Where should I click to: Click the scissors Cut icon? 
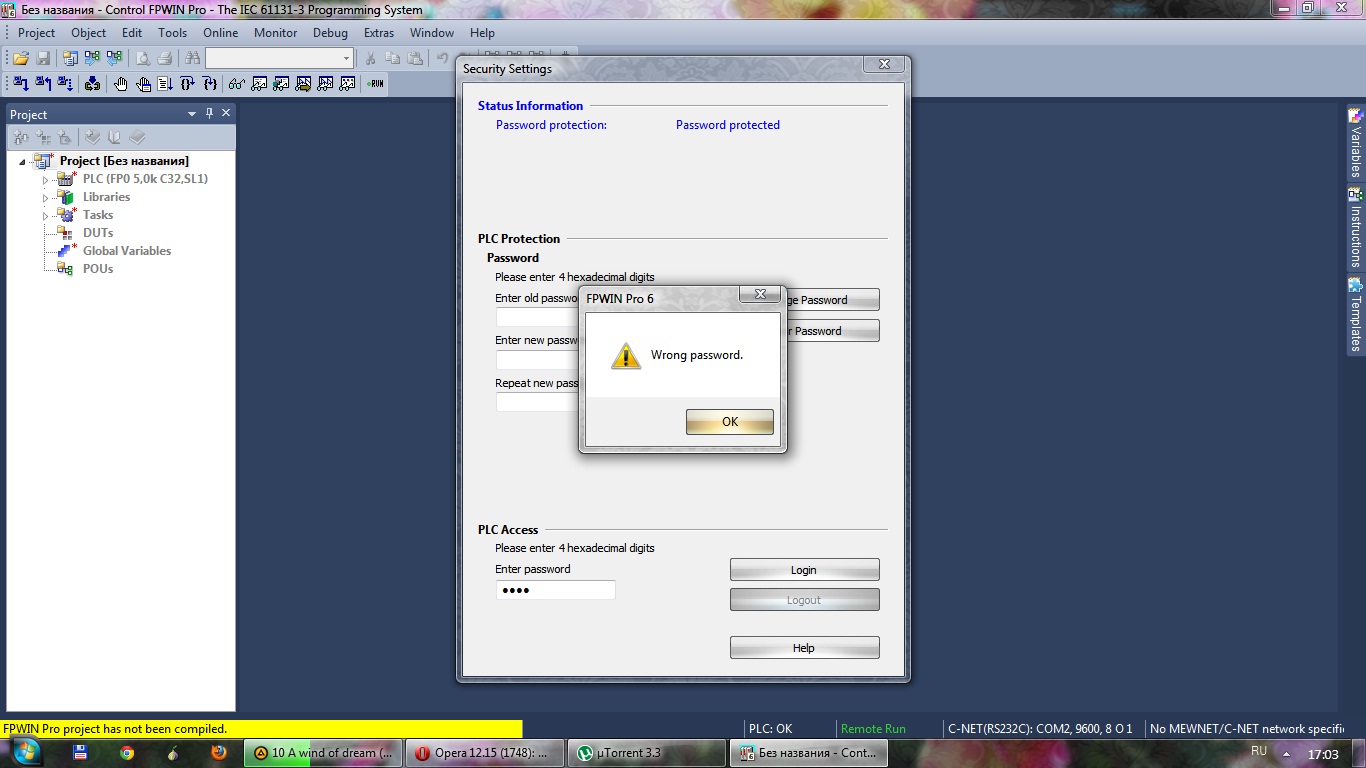[x=371, y=59]
